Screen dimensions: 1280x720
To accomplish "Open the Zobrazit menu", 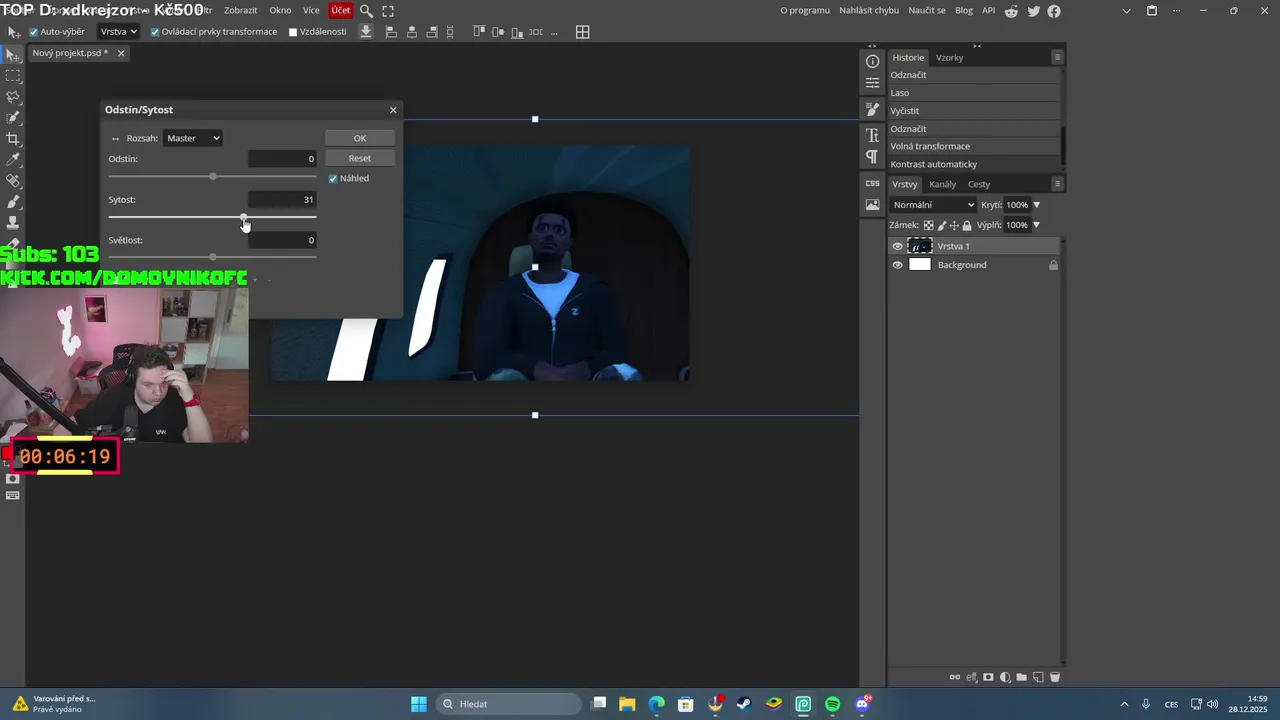I will click(241, 11).
